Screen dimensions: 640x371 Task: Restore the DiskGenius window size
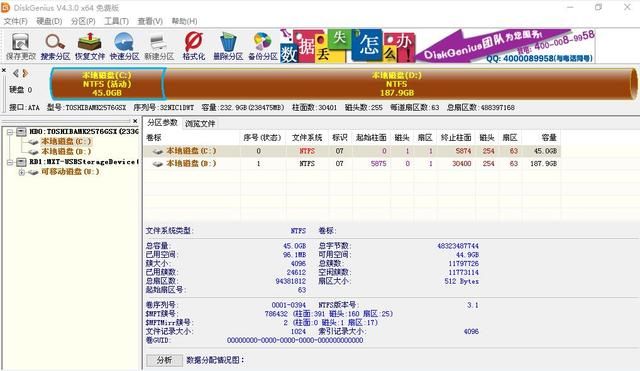598,7
